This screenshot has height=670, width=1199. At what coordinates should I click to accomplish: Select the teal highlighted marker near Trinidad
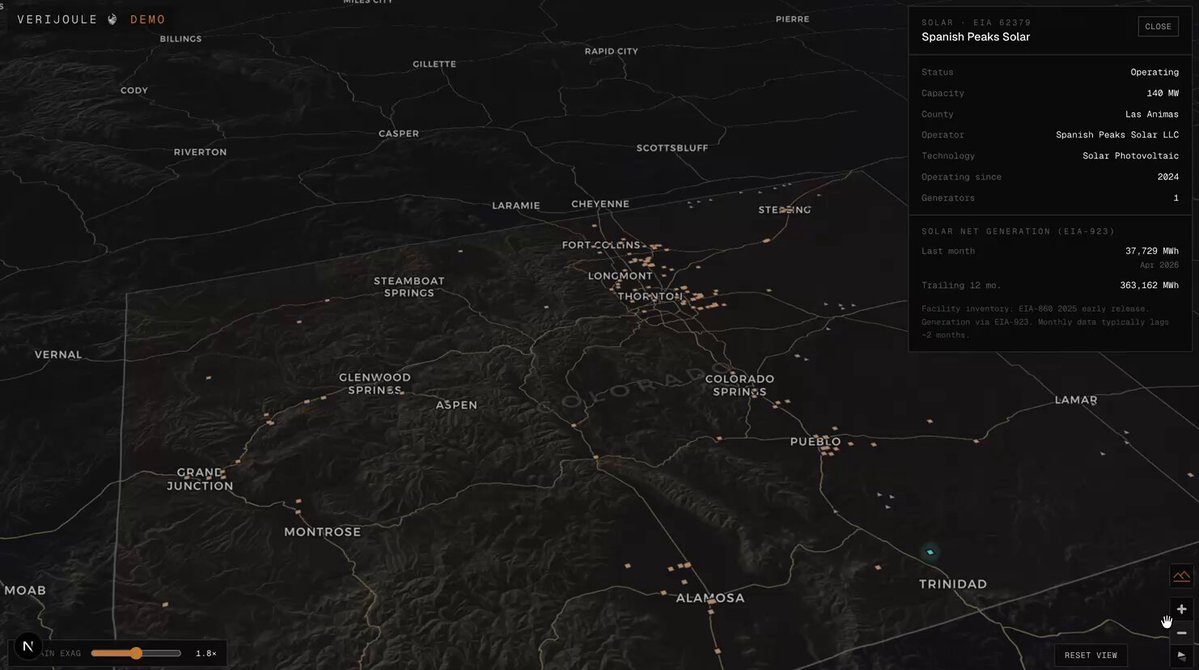tap(930, 551)
